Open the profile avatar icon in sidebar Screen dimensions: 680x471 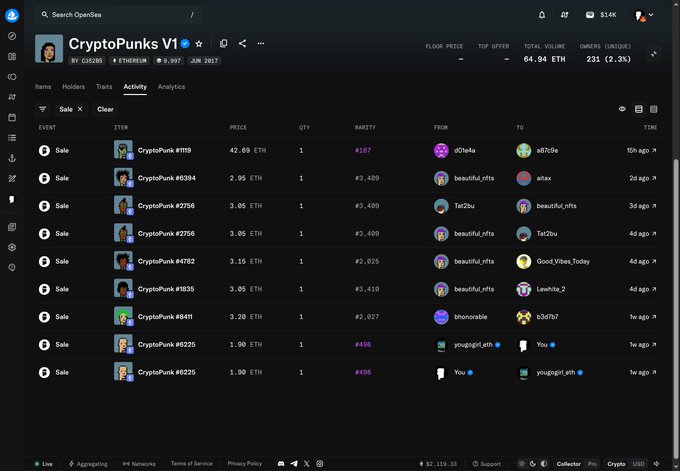(12, 199)
